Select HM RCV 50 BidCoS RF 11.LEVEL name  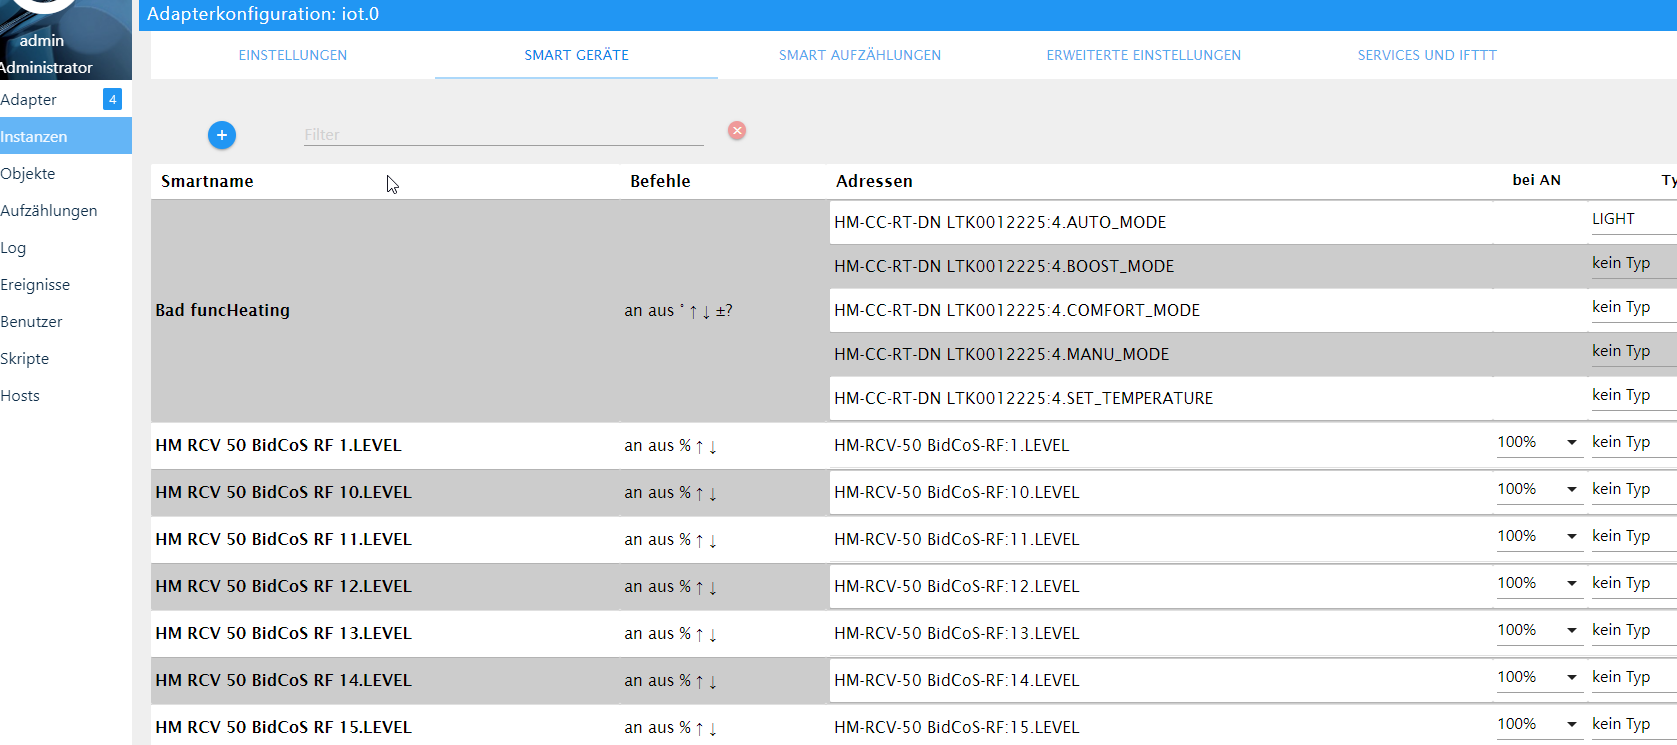point(283,539)
